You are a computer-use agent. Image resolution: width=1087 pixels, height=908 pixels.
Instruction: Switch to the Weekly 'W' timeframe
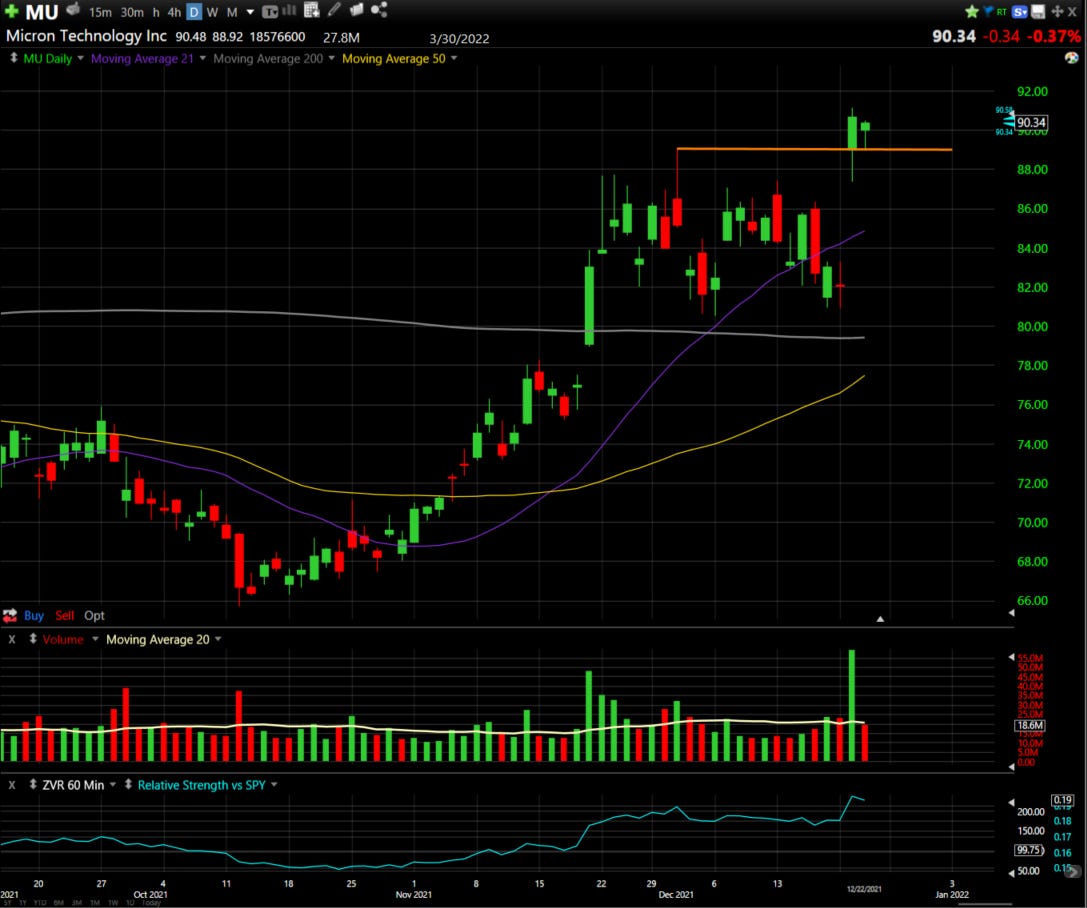212,12
